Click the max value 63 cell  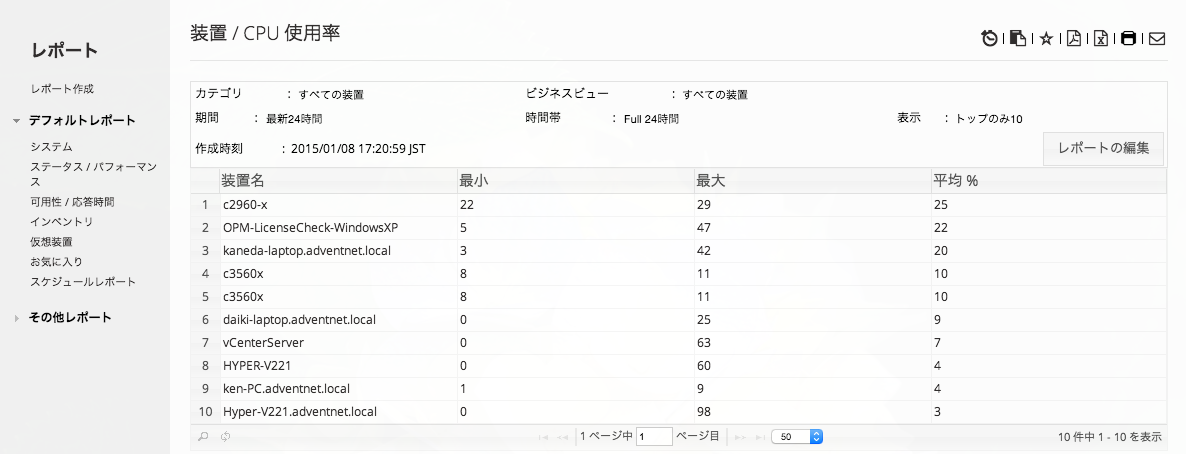812,342
